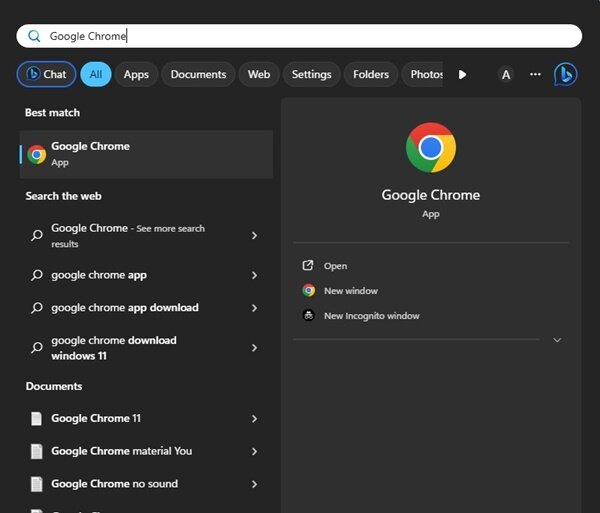The image size is (600, 513).
Task: Open the 'Google Chrome material You' document
Action: 146,451
